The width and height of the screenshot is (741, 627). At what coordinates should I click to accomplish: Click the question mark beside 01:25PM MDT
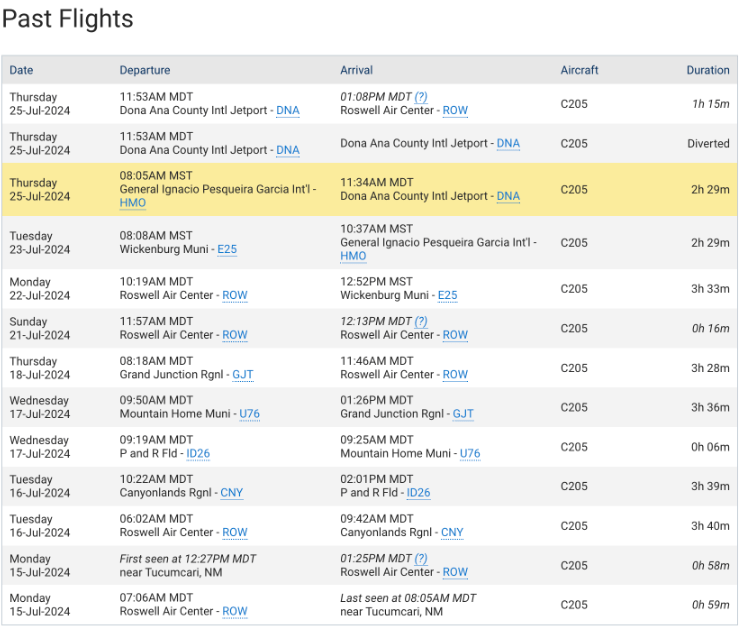coord(421,558)
